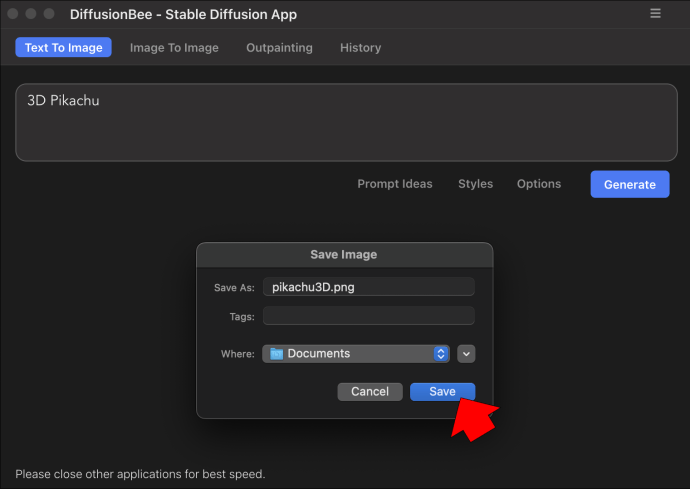Expand the save dialog with chevron button
690x489 pixels.
(x=466, y=354)
